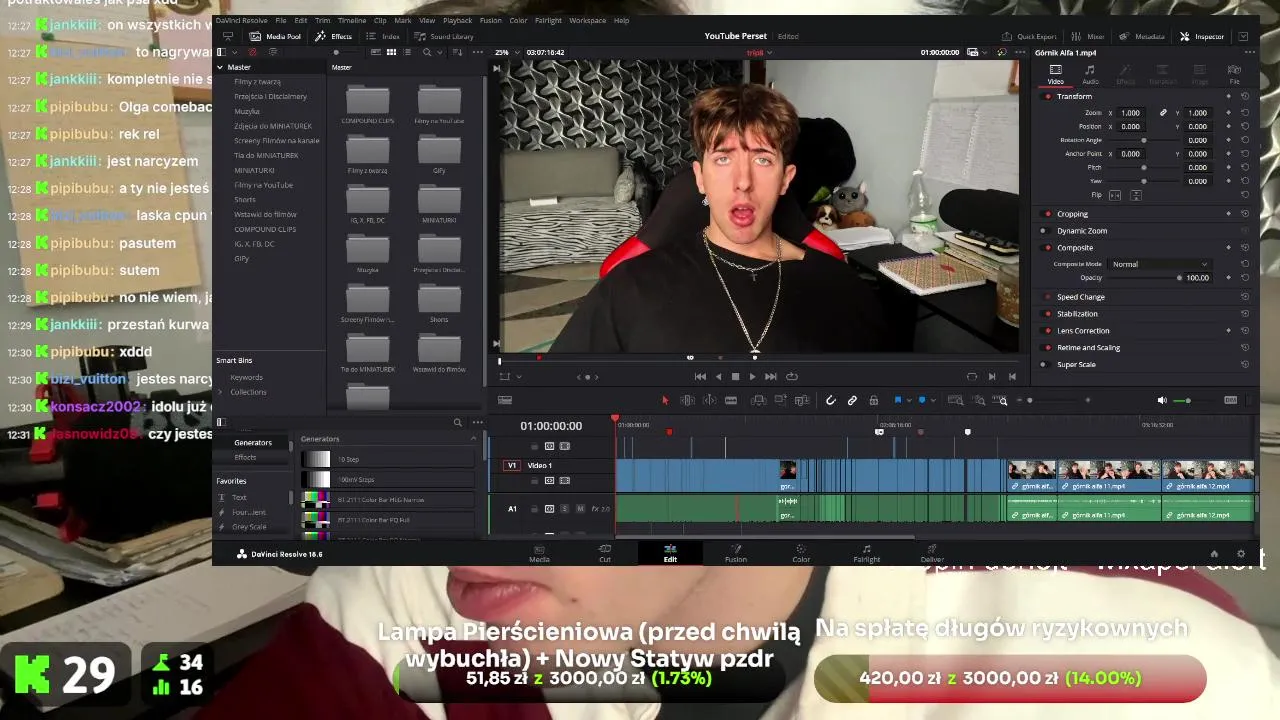Toggle the Cropping enable switch
This screenshot has width=1280, height=720.
1047,213
